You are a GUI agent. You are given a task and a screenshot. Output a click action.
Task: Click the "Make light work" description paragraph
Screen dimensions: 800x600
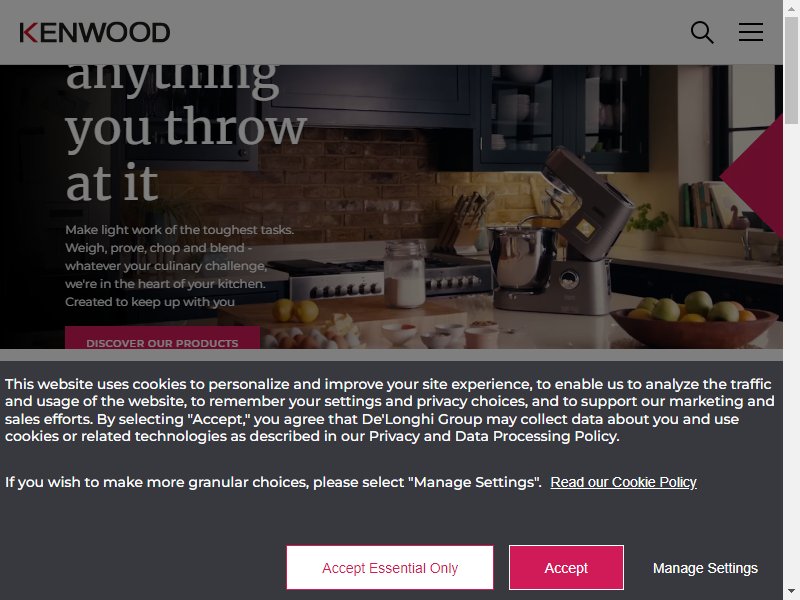pyautogui.click(x=180, y=265)
